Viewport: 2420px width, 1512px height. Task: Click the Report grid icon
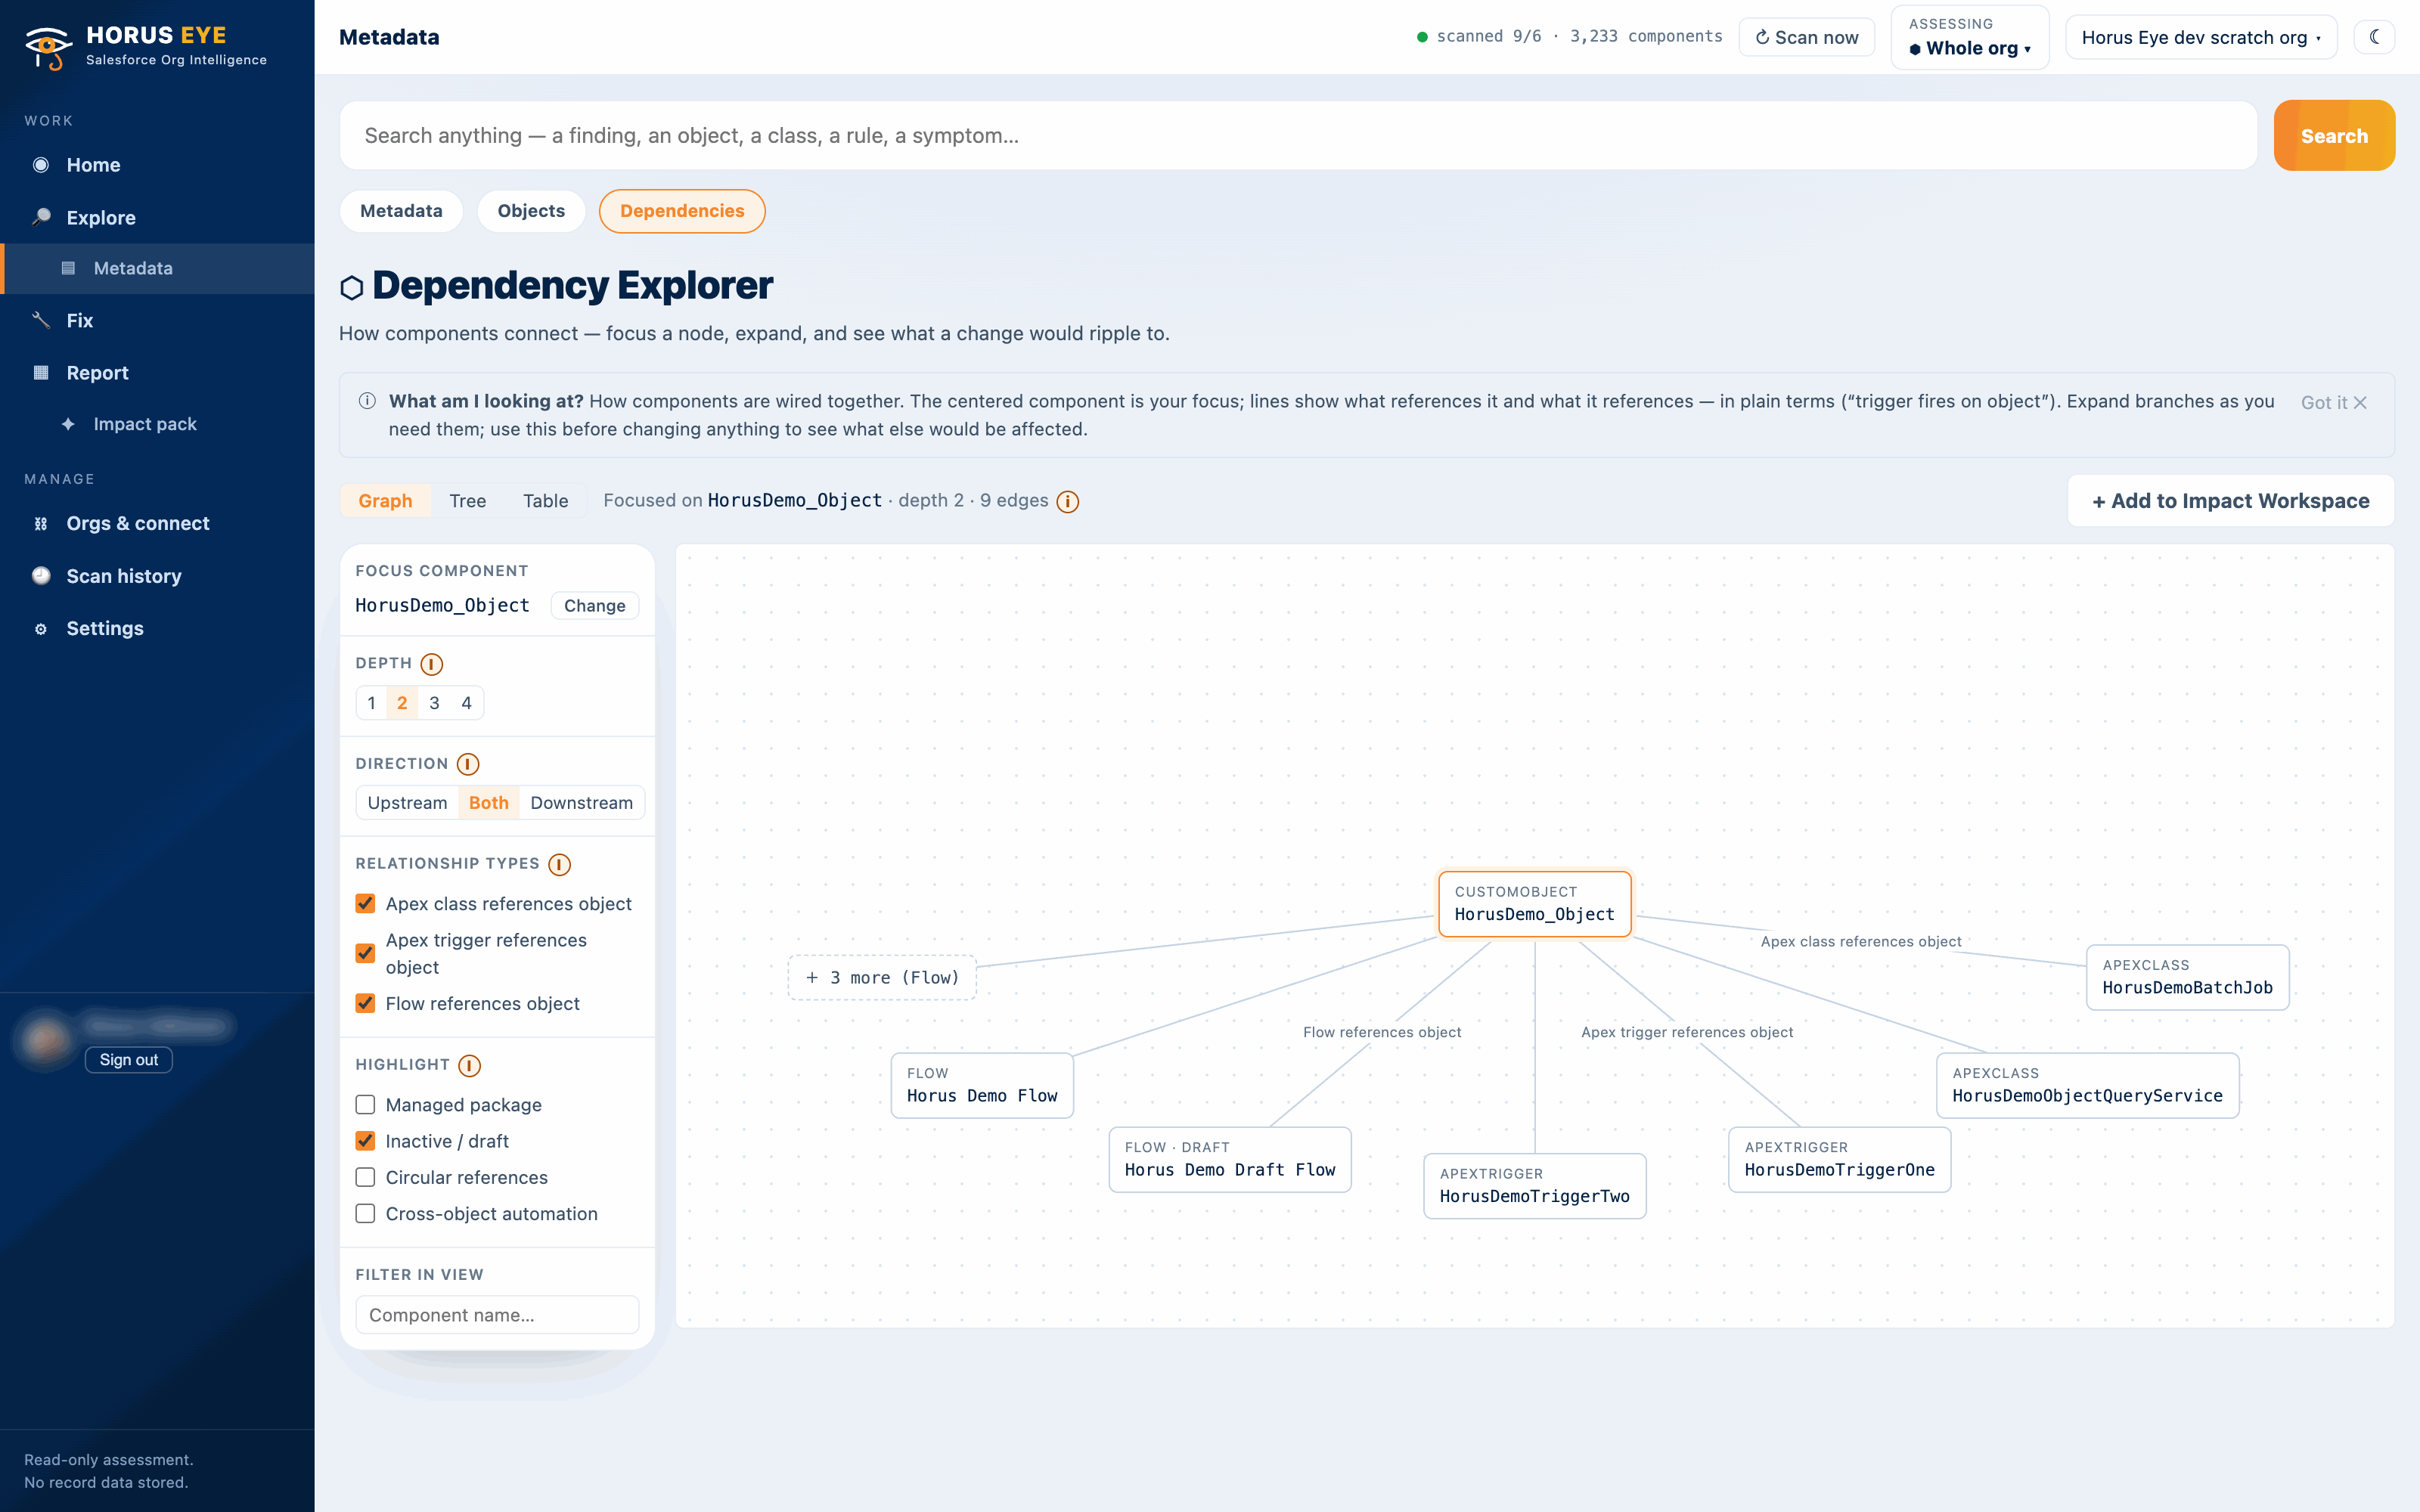tap(41, 372)
